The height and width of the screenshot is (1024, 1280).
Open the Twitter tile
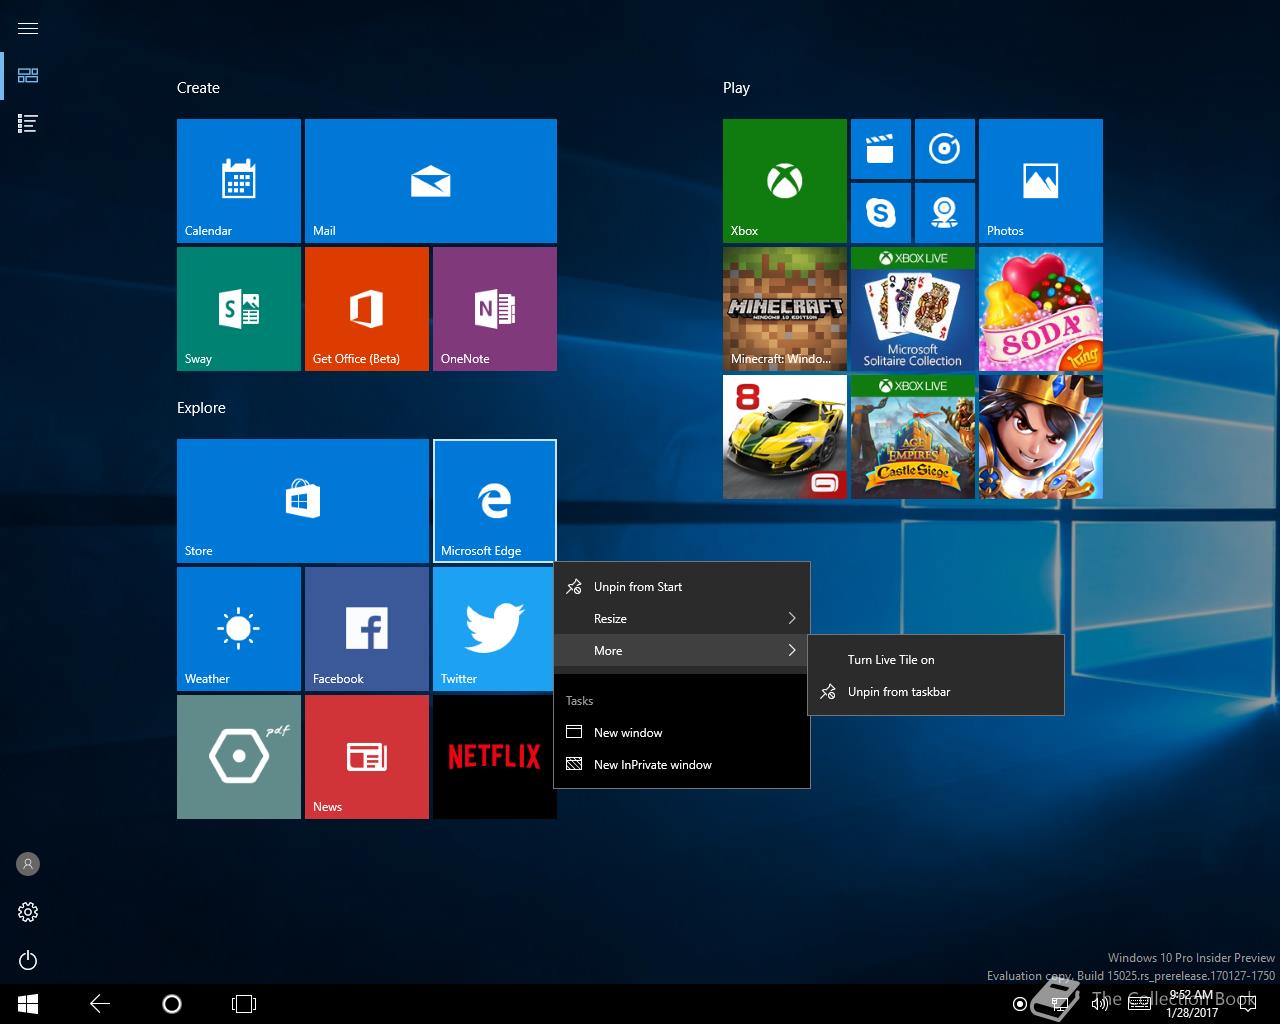[493, 629]
